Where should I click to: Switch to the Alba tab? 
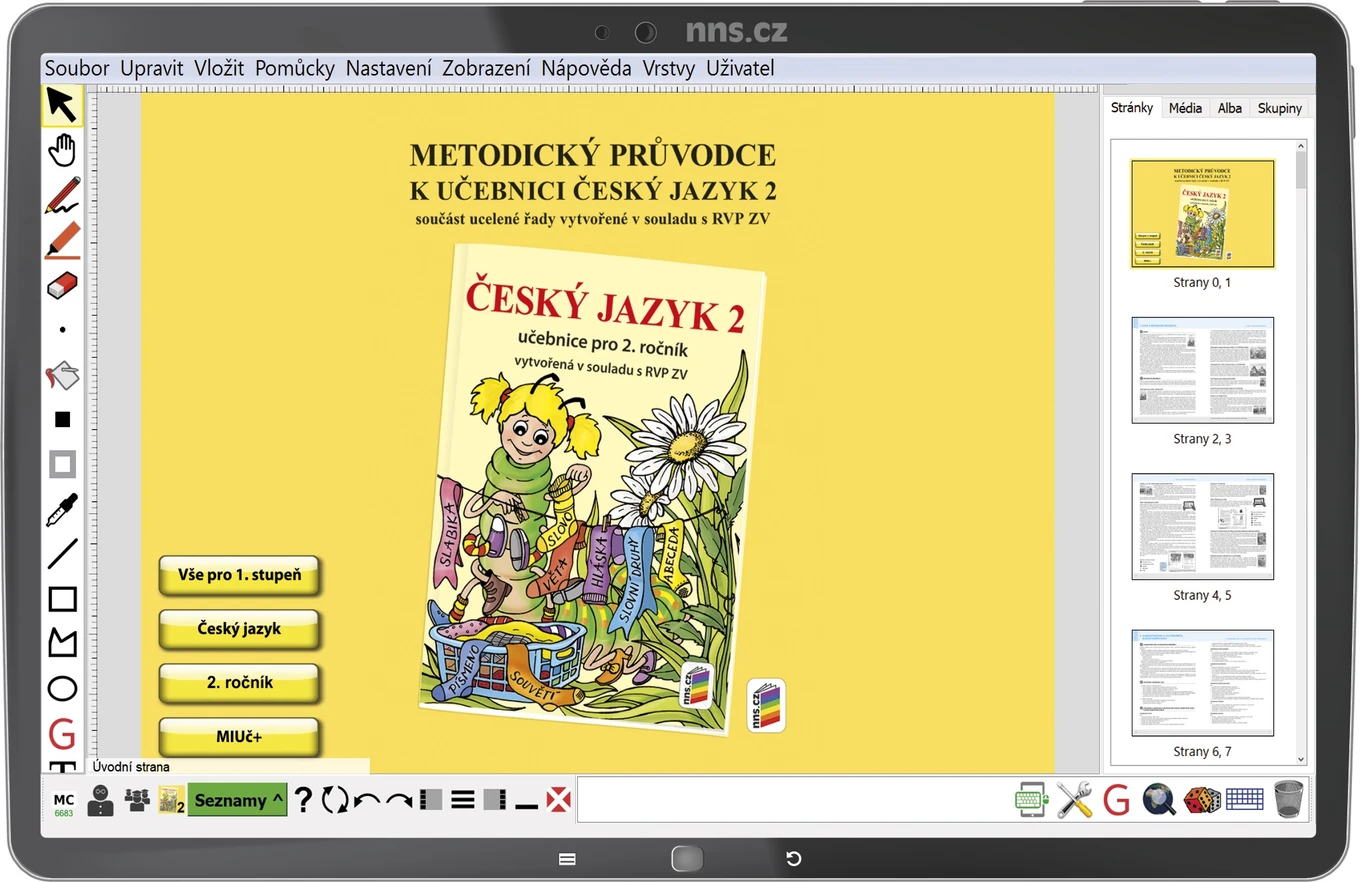1229,108
